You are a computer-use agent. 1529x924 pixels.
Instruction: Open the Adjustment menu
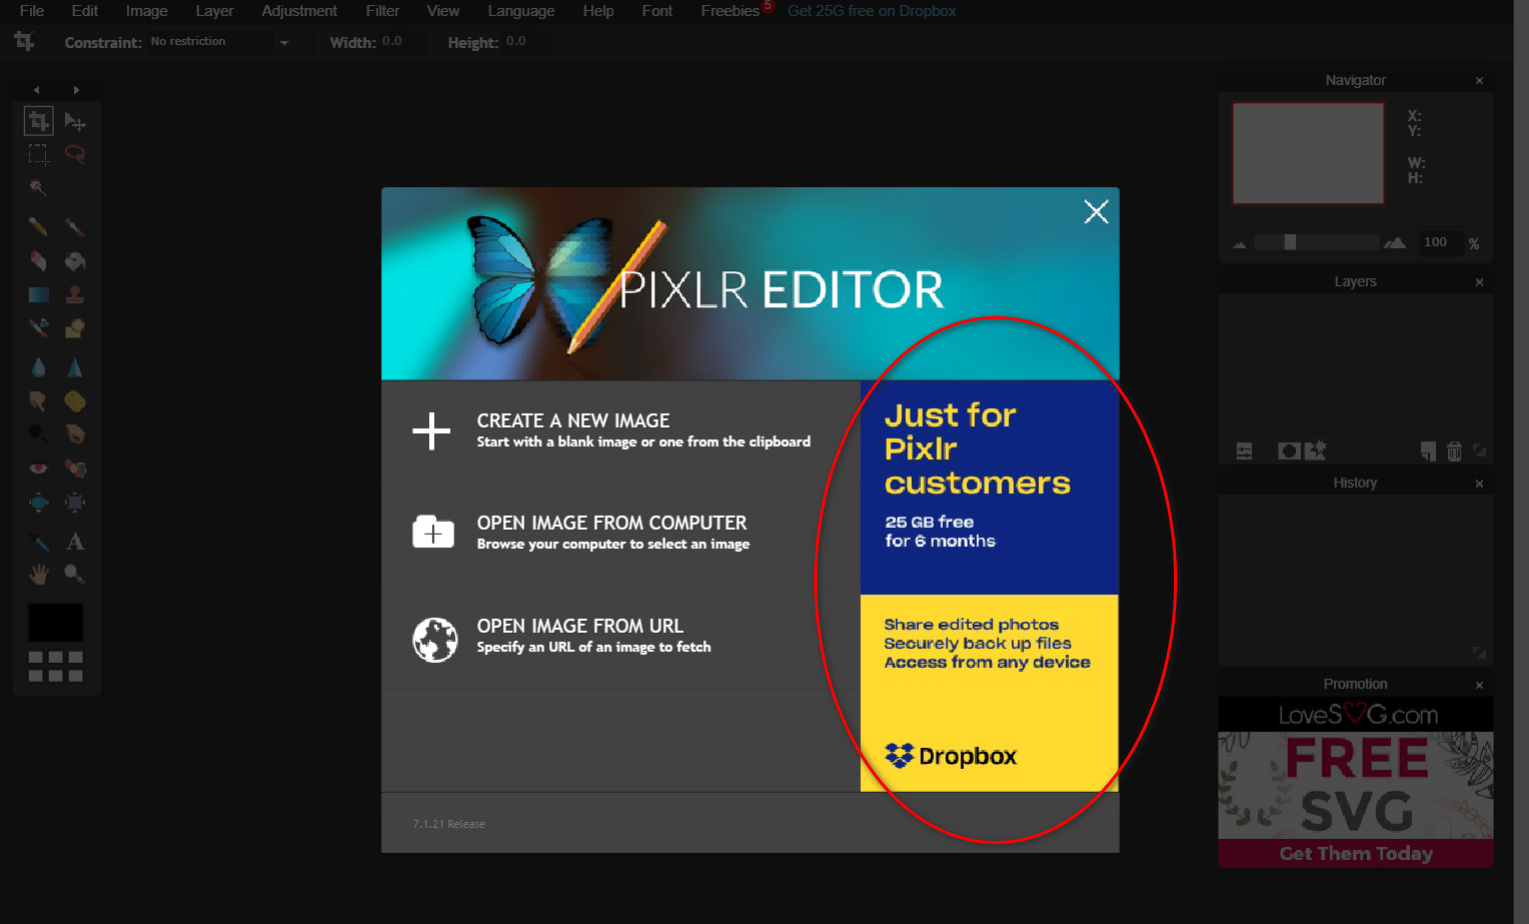coord(299,11)
